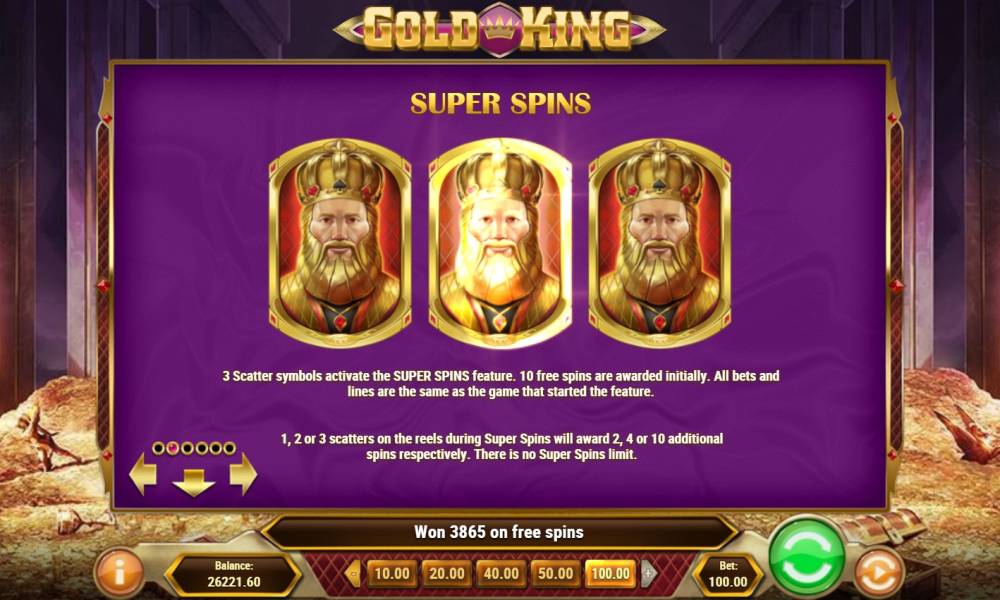Decrease bet with left arrow near 10.00
The image size is (1000, 600).
click(353, 573)
